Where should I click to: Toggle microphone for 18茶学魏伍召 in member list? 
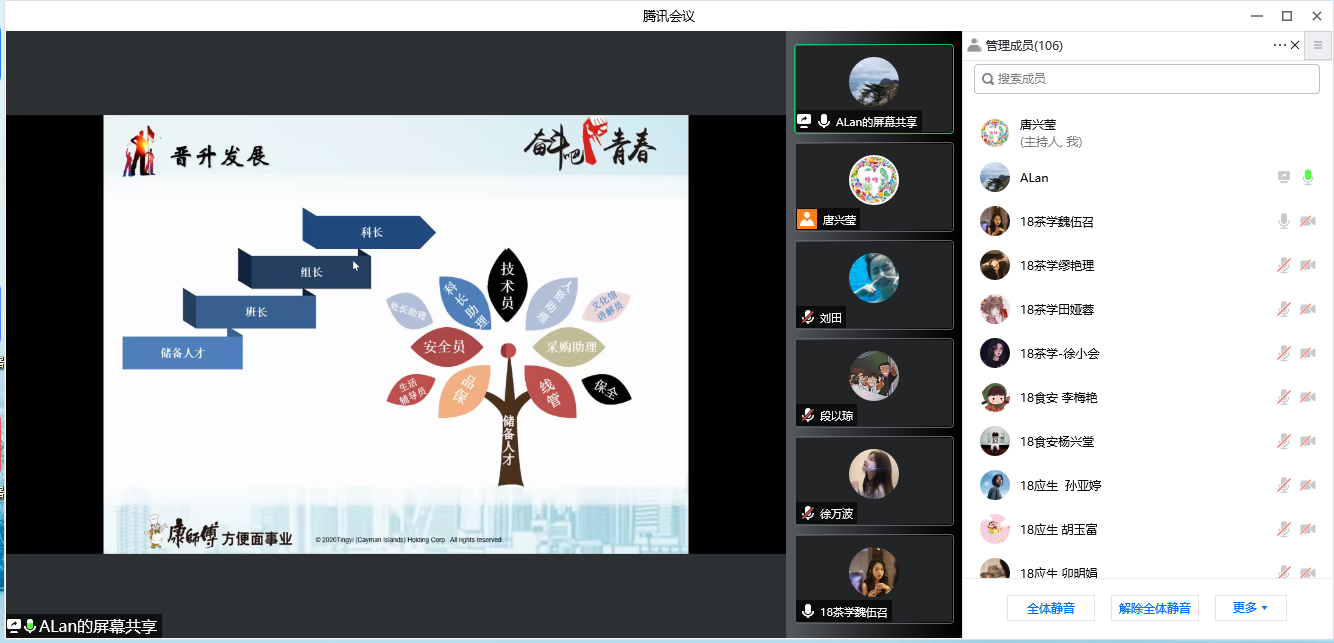pos(1284,222)
